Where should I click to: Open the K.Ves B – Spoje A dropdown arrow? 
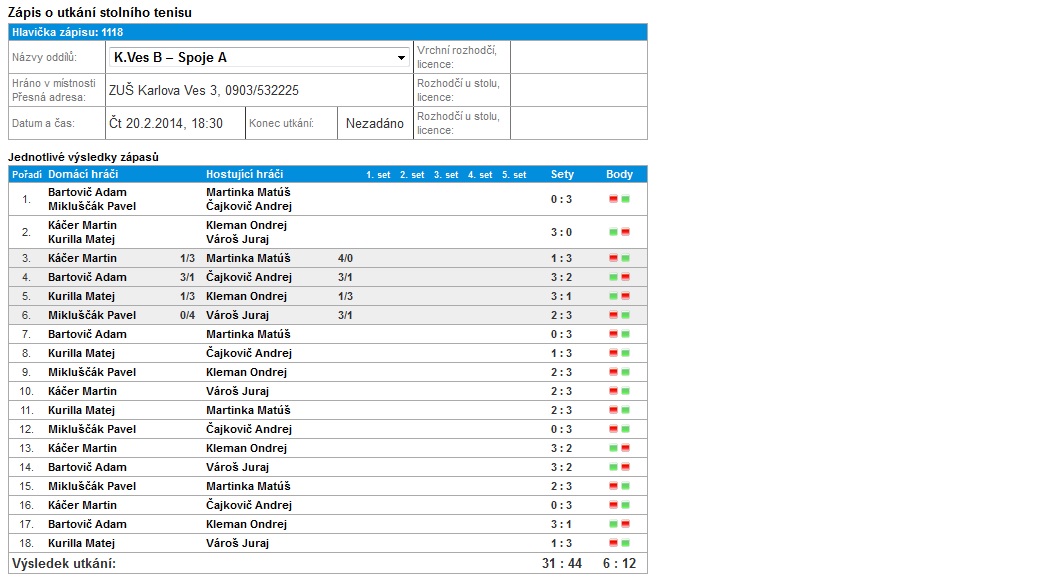pyautogui.click(x=401, y=58)
